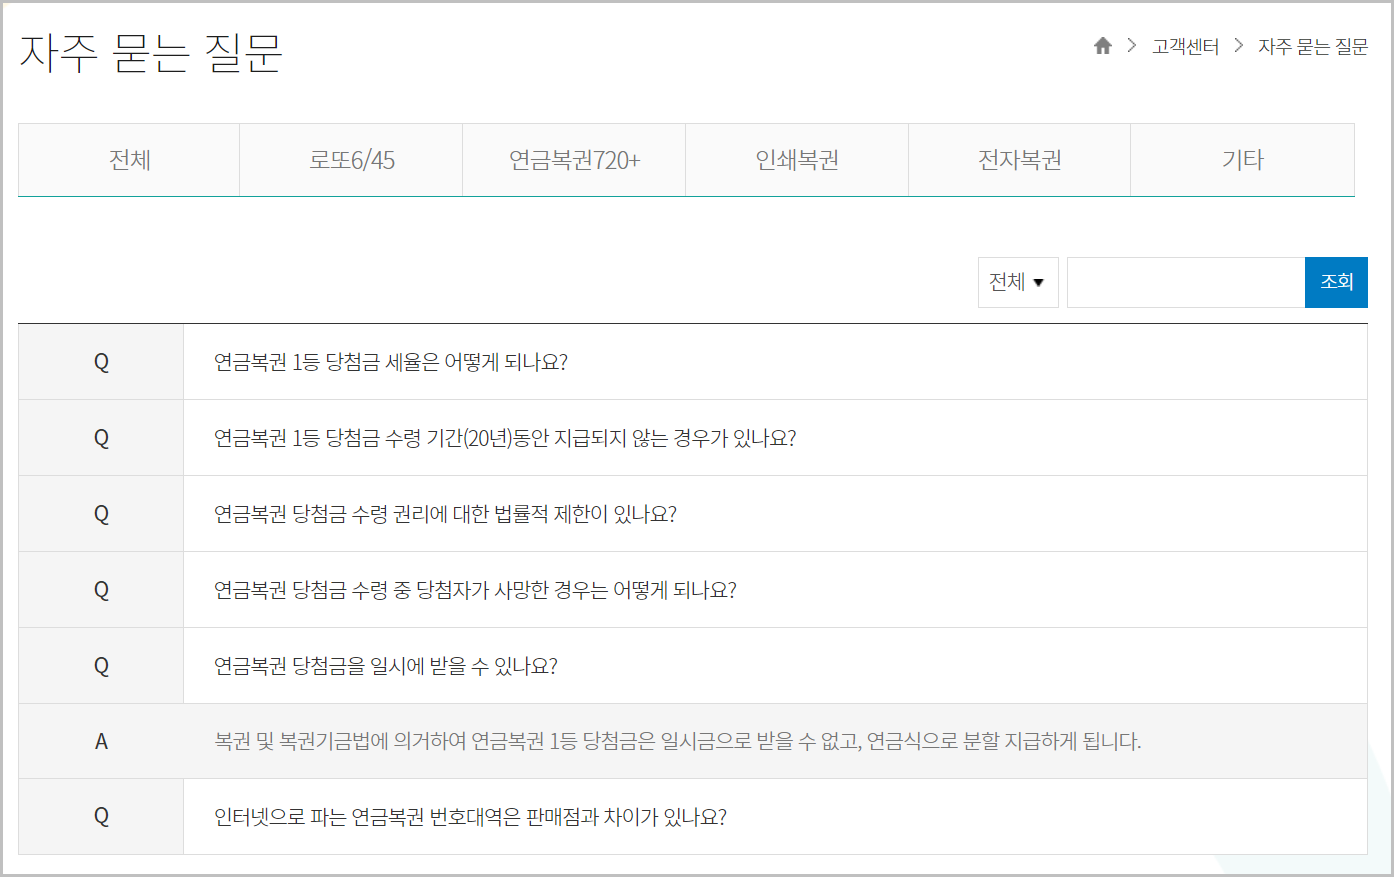This screenshot has width=1394, height=877.
Task: Switch to the 연금복권720+ tab
Action: tap(574, 160)
